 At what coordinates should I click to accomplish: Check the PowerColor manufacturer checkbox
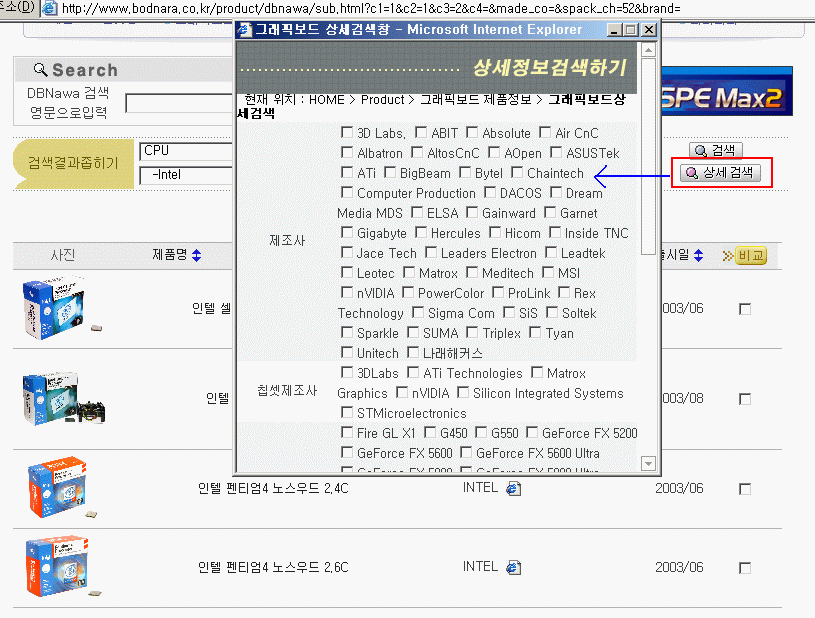coord(408,292)
